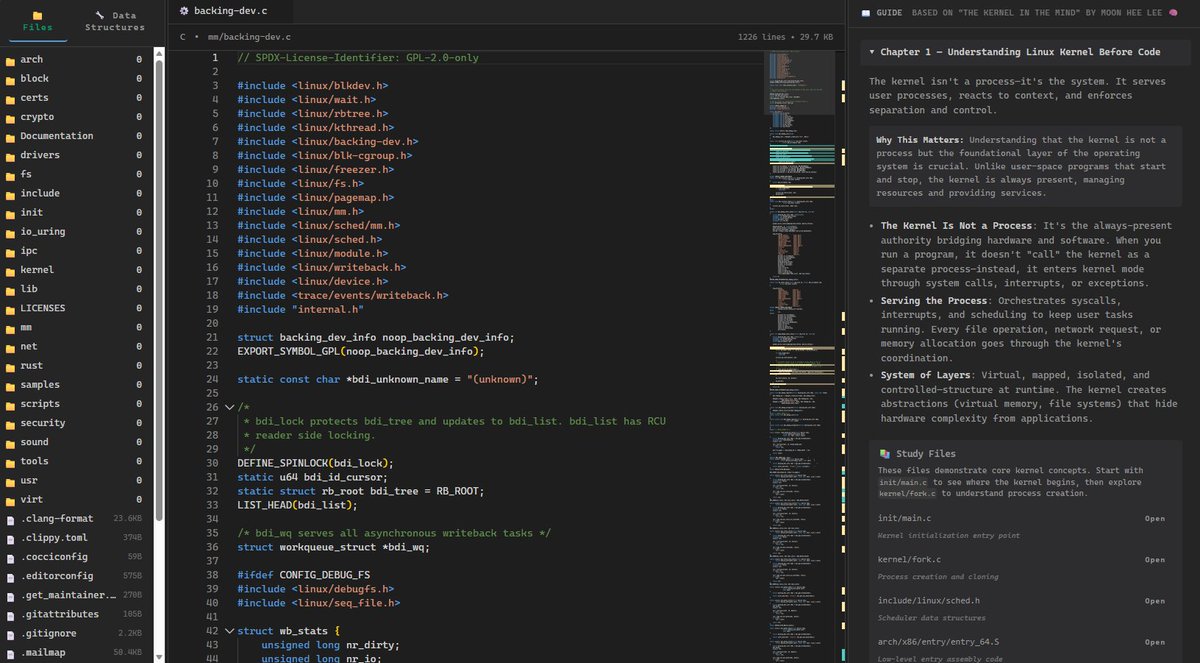The width and height of the screenshot is (1200, 663).
Task: Click the 'System of Layers' bullet
Action: [x=1031, y=397]
